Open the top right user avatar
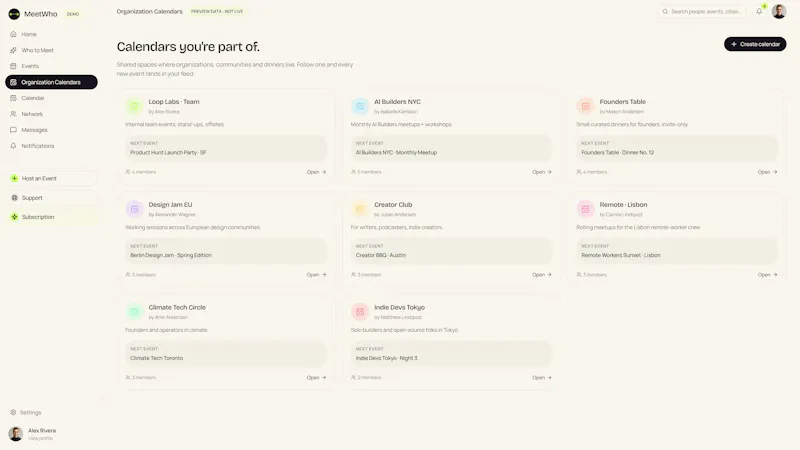The width and height of the screenshot is (800, 450). click(x=779, y=11)
